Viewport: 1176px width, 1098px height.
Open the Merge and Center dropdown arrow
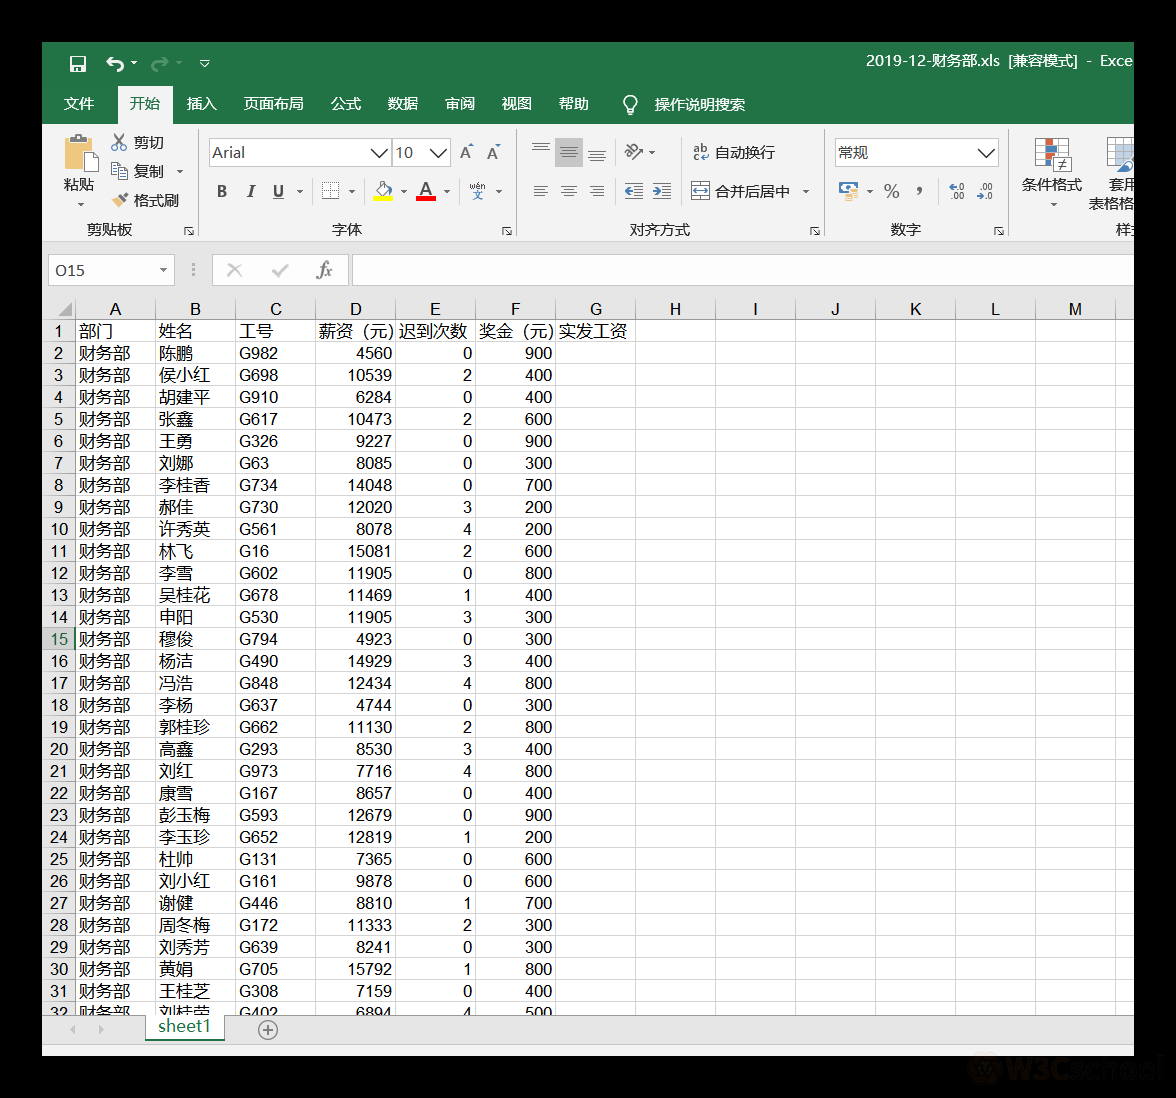(806, 191)
